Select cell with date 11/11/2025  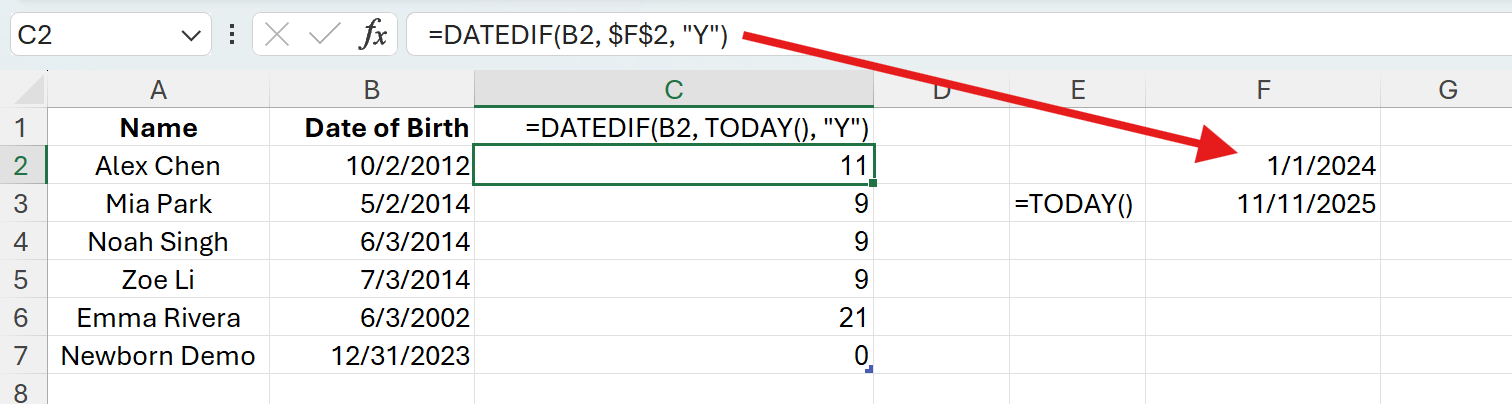(1263, 204)
